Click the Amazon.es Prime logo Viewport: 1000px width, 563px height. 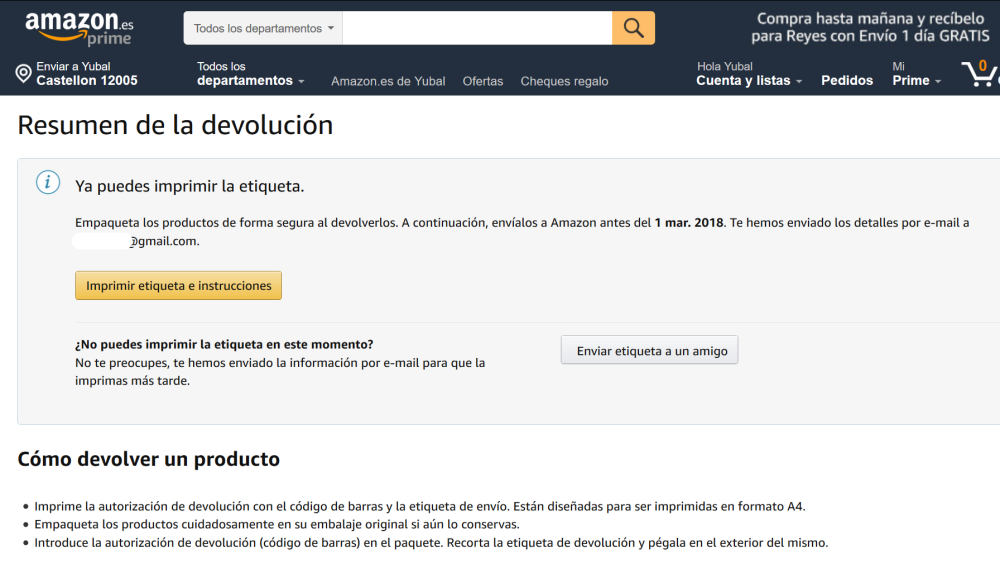(79, 28)
